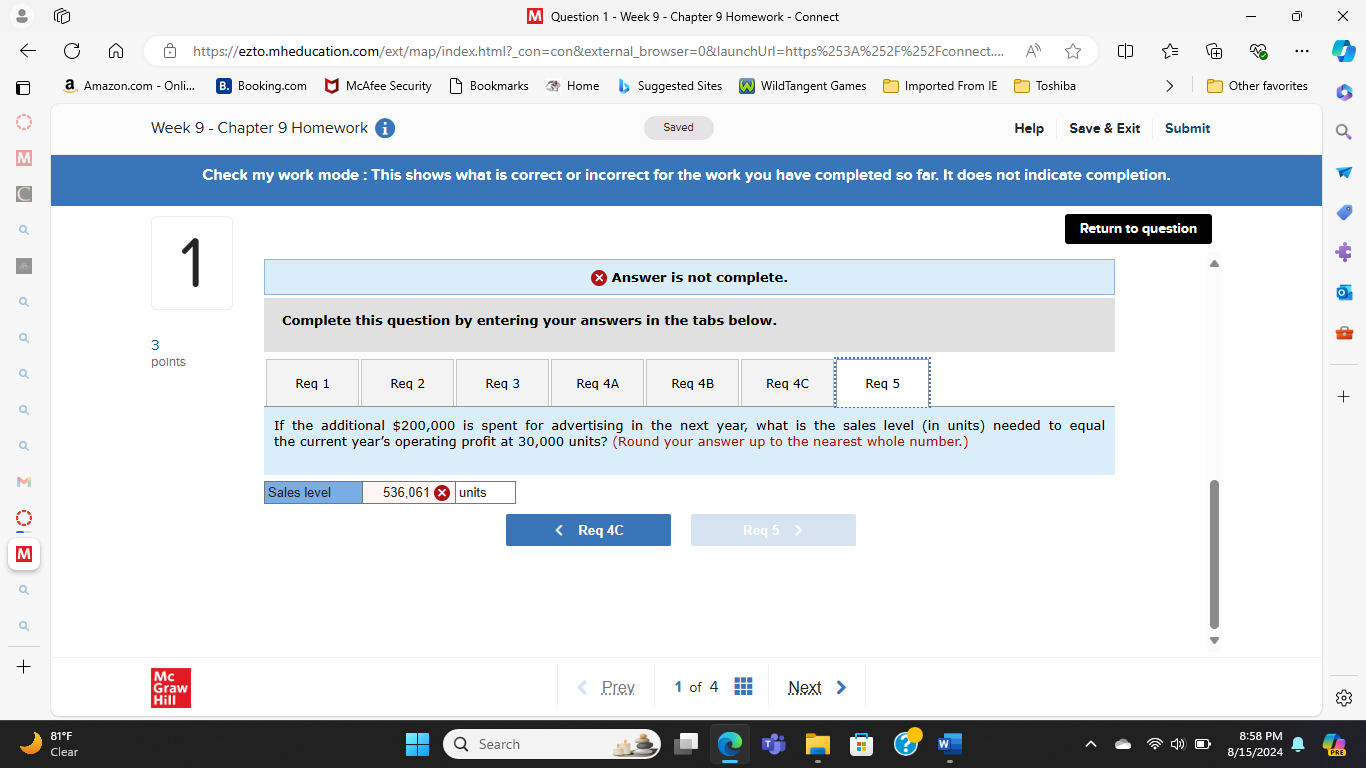Click the Sales level answer input field

(405, 492)
